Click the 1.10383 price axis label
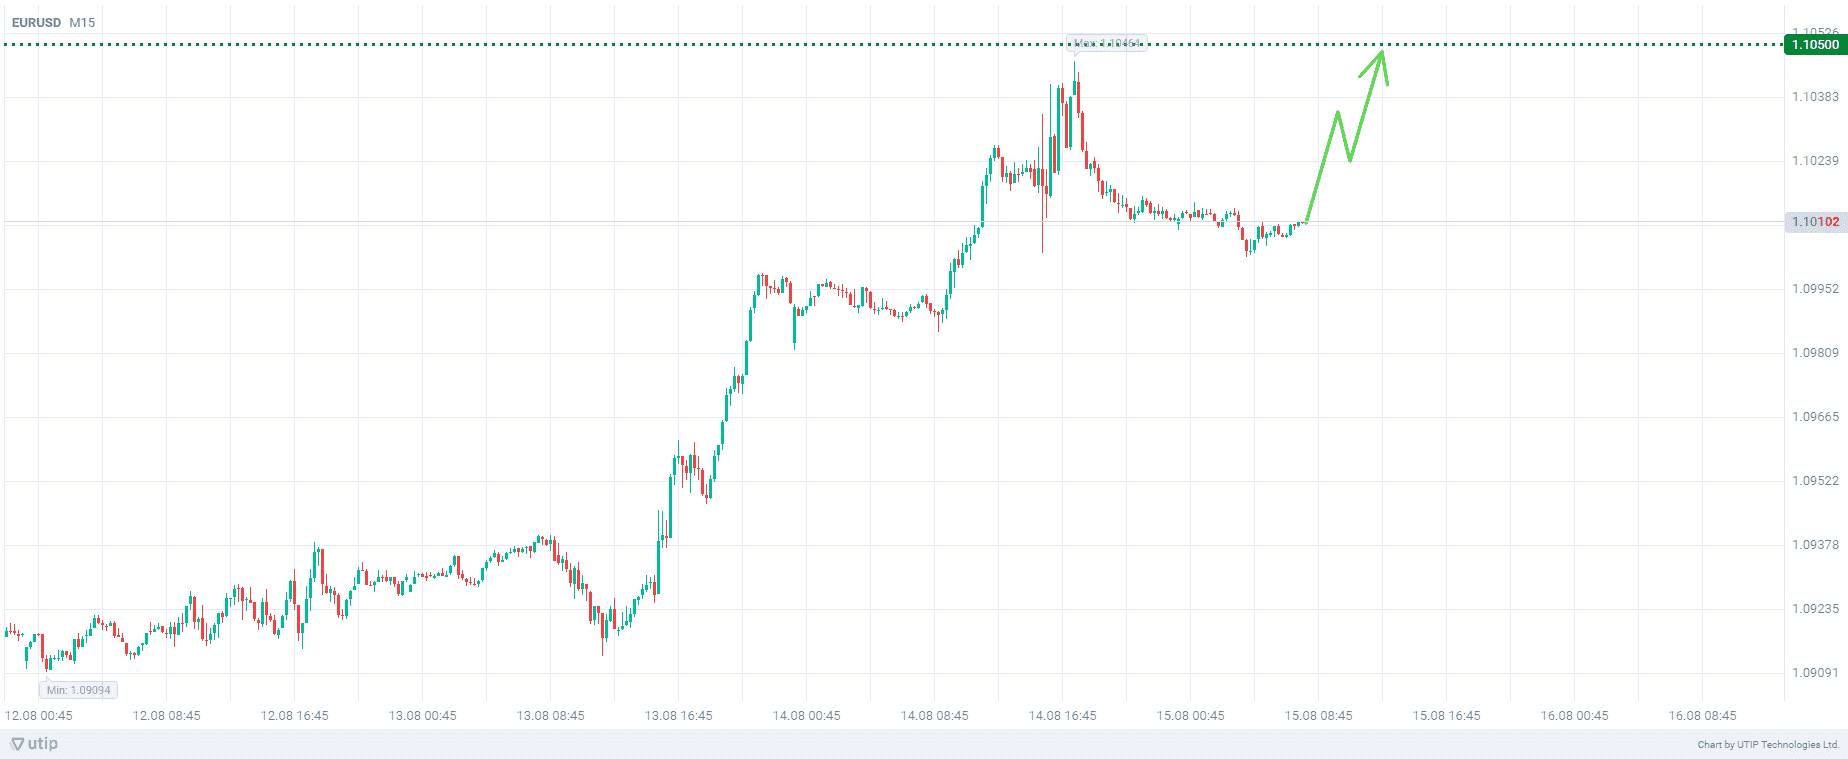The height and width of the screenshot is (759, 1848). (x=1814, y=97)
